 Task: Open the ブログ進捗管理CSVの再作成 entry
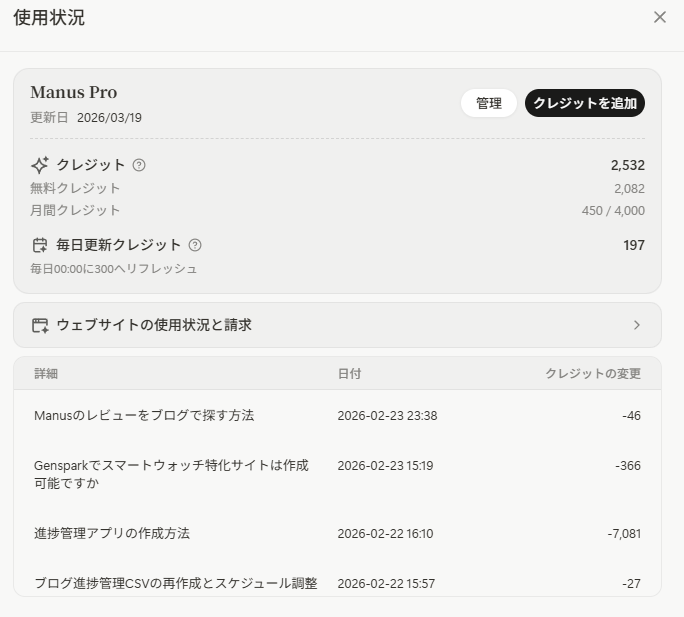pyautogui.click(x=176, y=583)
